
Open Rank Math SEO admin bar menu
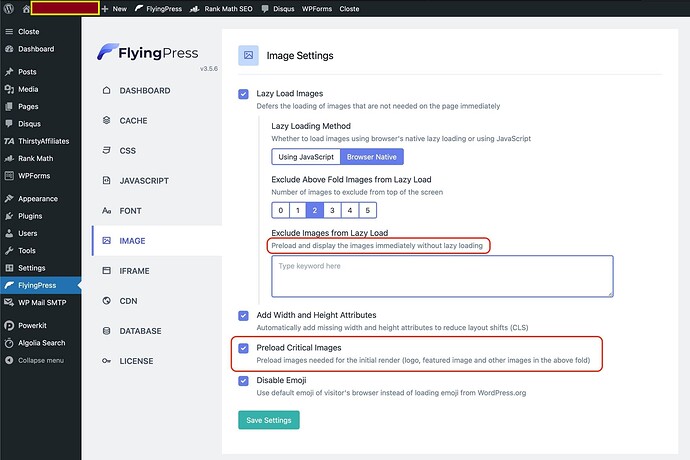point(222,9)
